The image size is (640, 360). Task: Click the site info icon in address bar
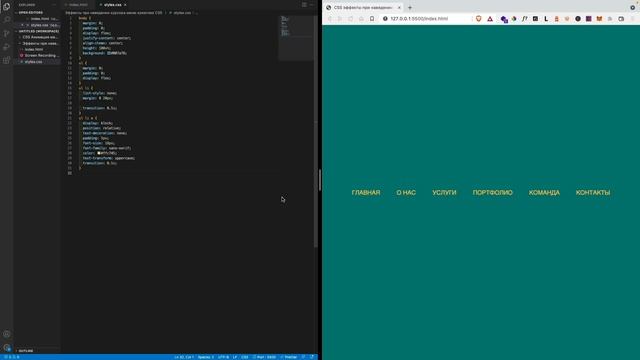(x=385, y=19)
